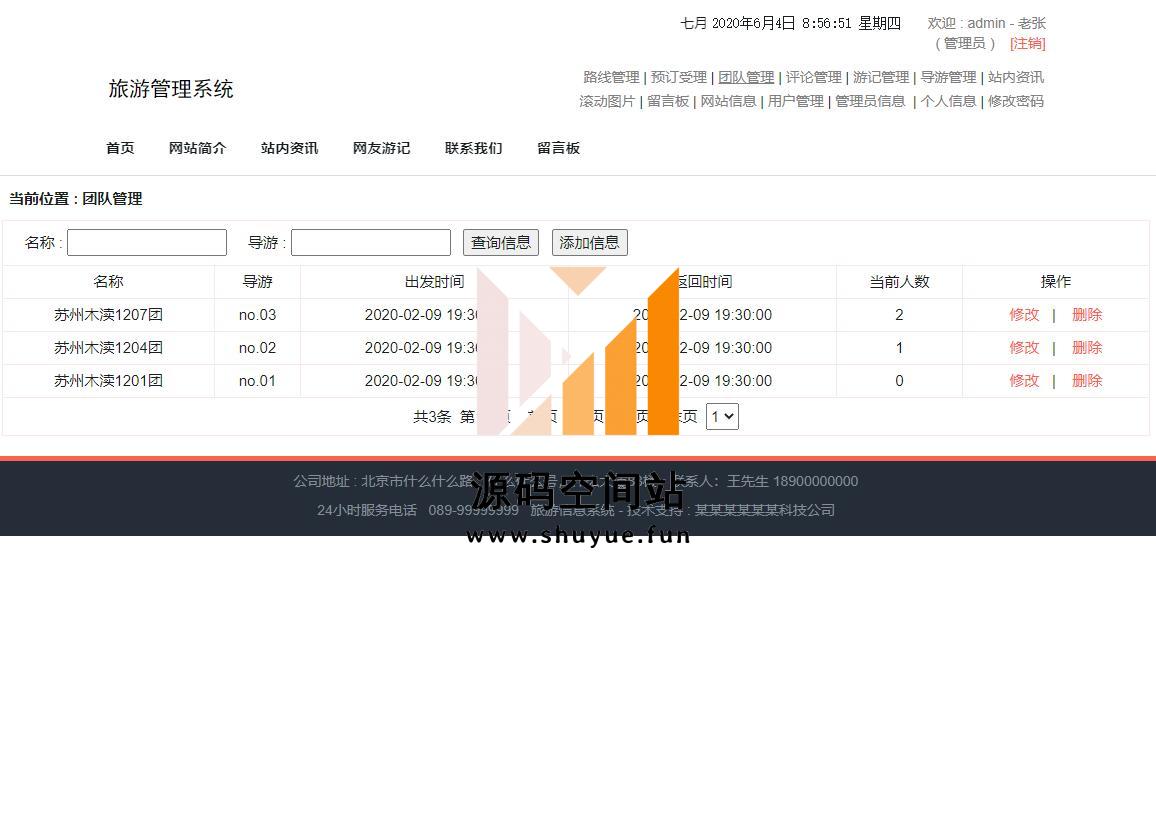Go to 预订受理 admin page
Image resolution: width=1156 pixels, height=816 pixels.
[678, 77]
